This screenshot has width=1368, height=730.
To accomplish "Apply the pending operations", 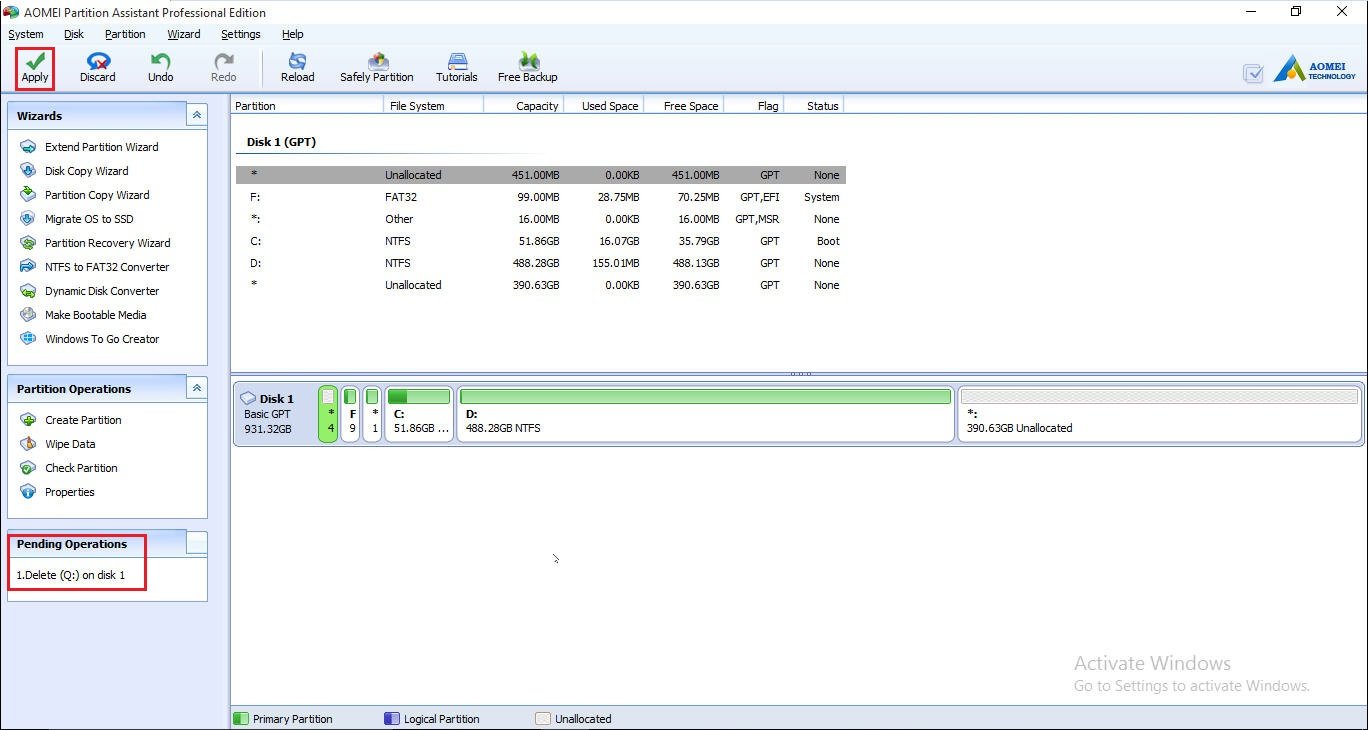I will (x=35, y=68).
